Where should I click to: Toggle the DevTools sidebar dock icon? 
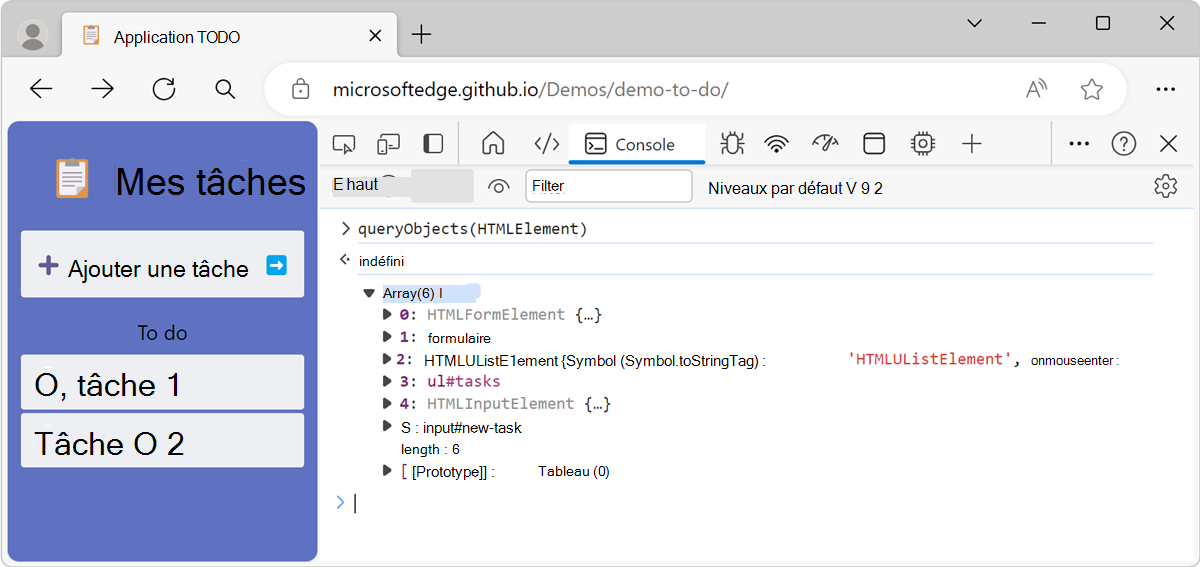433,144
